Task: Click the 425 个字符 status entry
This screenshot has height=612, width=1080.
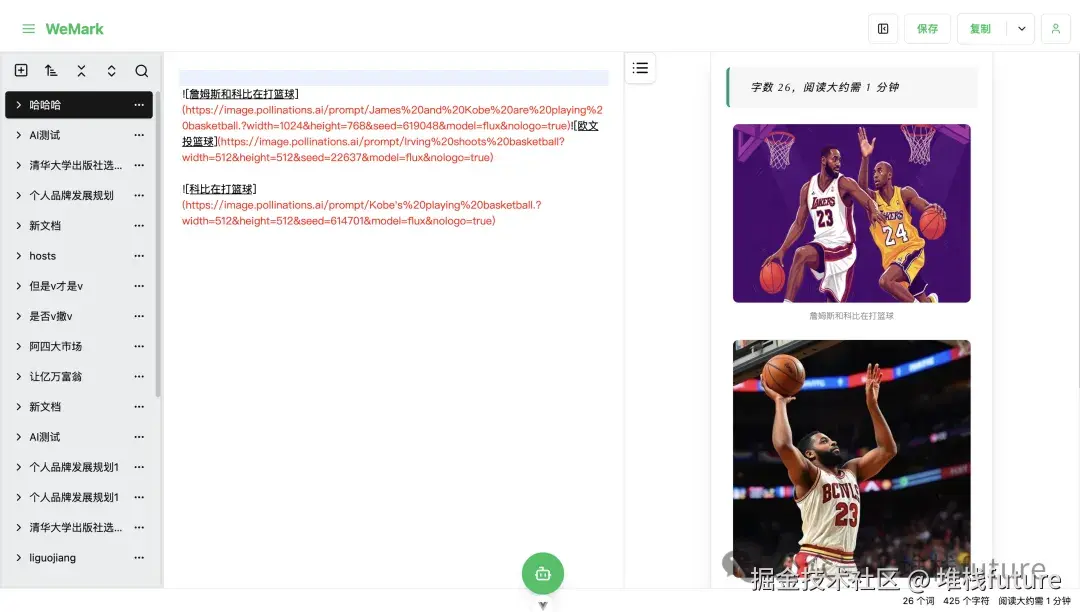Action: tap(966, 601)
